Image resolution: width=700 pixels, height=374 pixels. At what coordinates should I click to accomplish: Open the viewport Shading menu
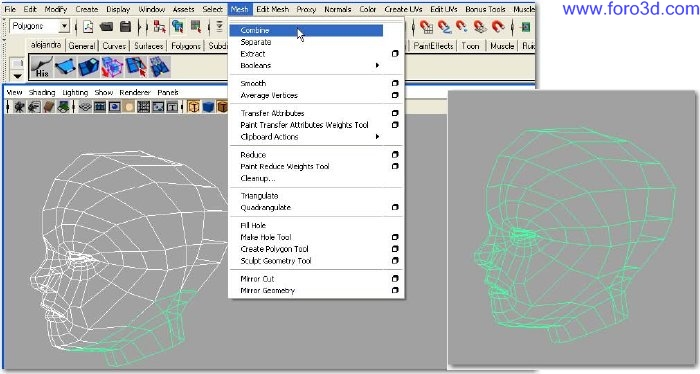[42, 92]
